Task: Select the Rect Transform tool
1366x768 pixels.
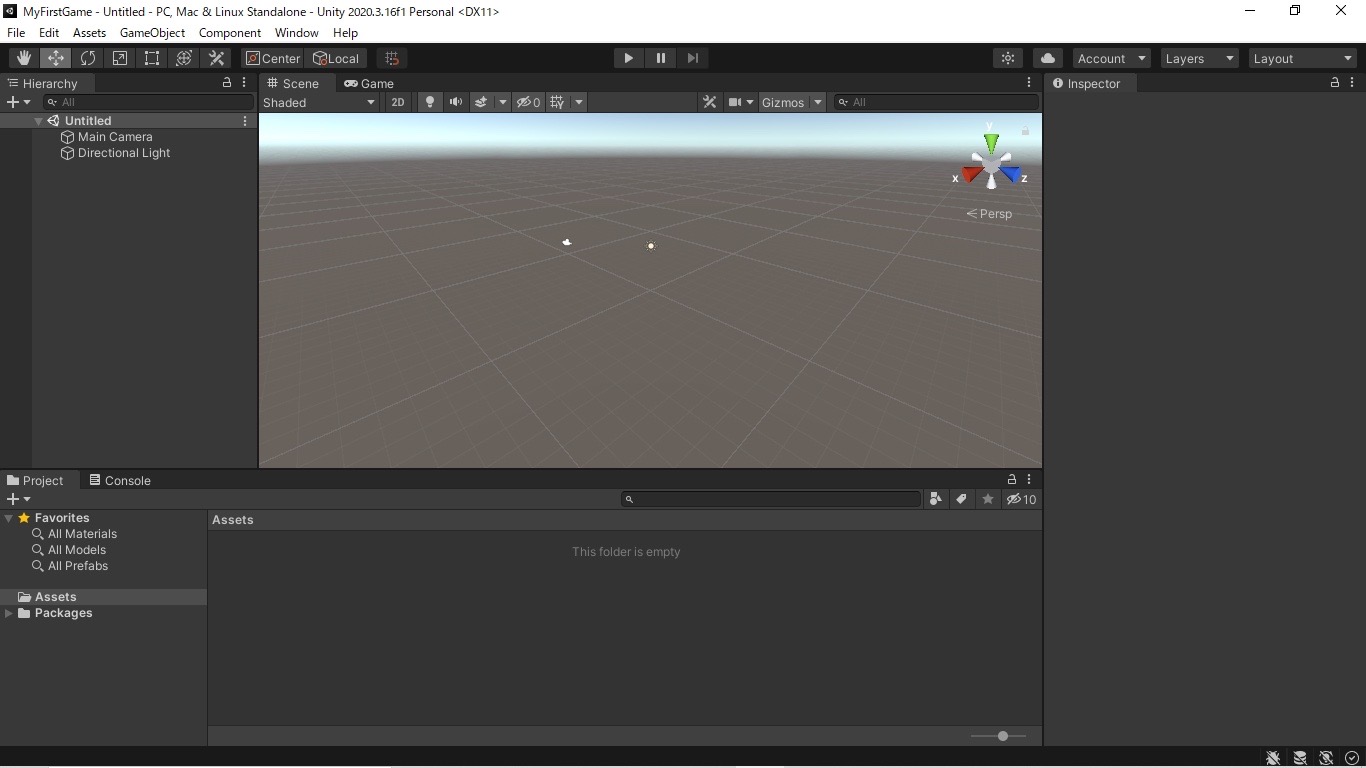Action: tap(151, 58)
